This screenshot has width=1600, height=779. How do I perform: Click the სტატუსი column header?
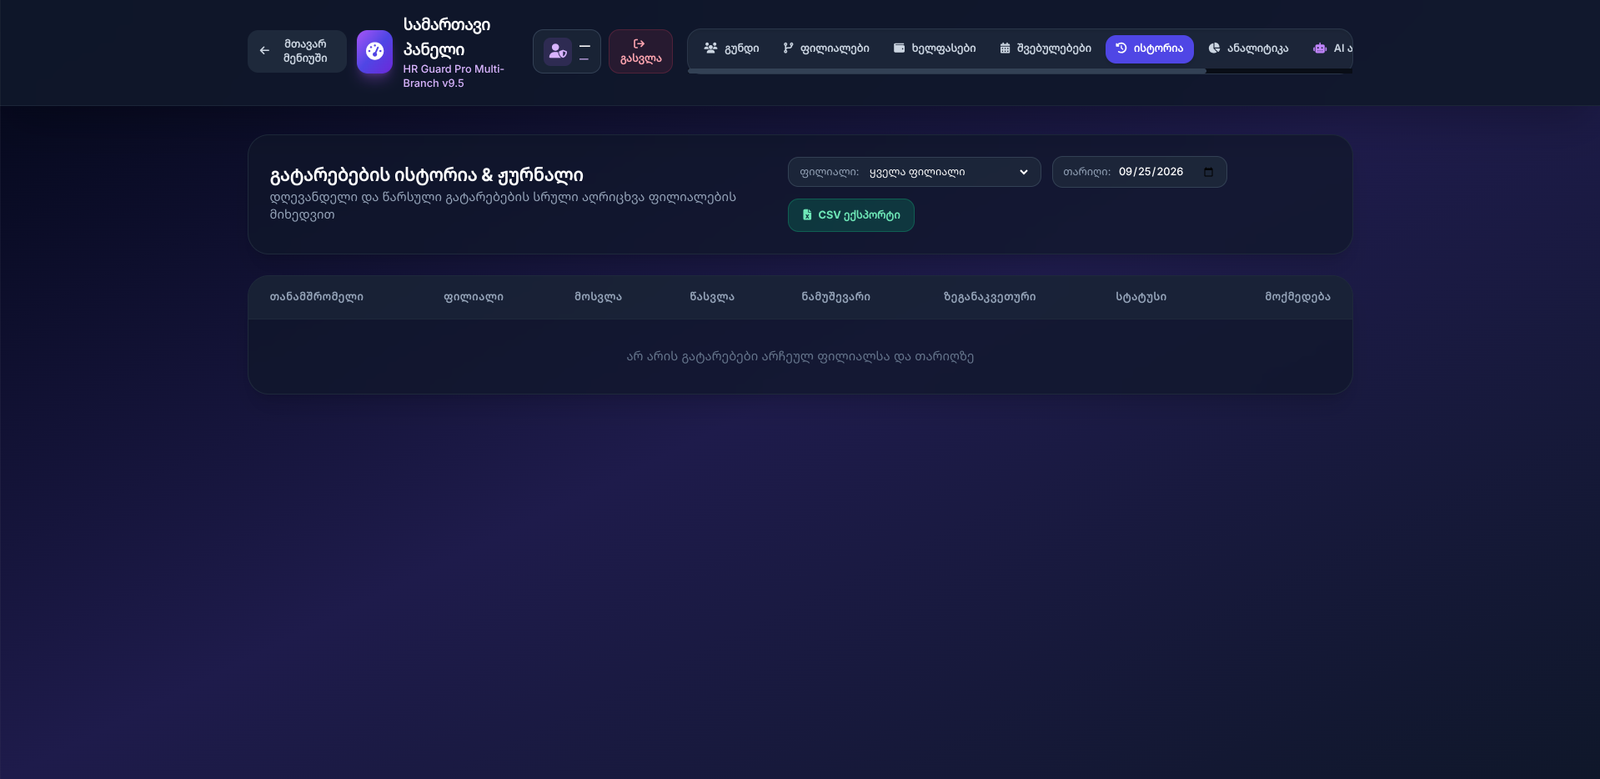point(1141,297)
